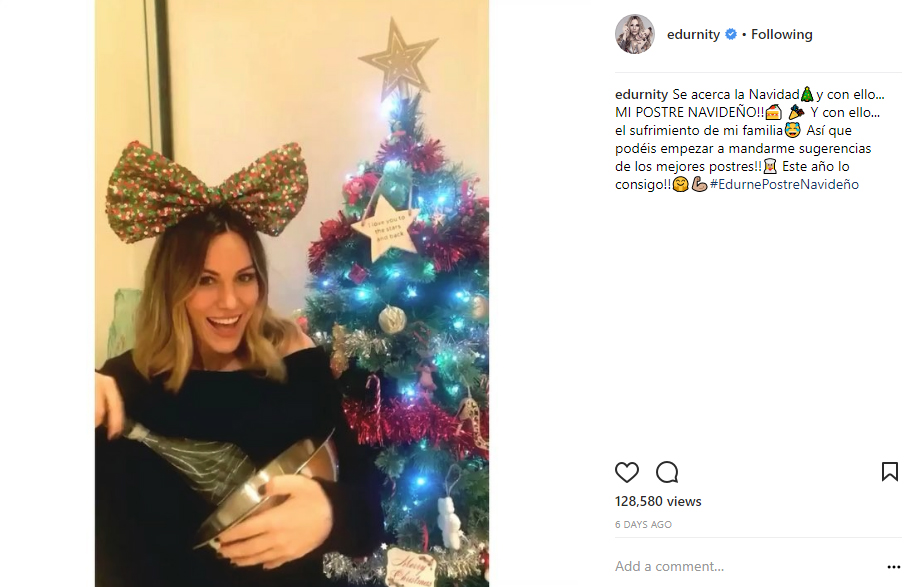Open the edurnity username in the post header
This screenshot has width=908, height=587.
[x=693, y=34]
